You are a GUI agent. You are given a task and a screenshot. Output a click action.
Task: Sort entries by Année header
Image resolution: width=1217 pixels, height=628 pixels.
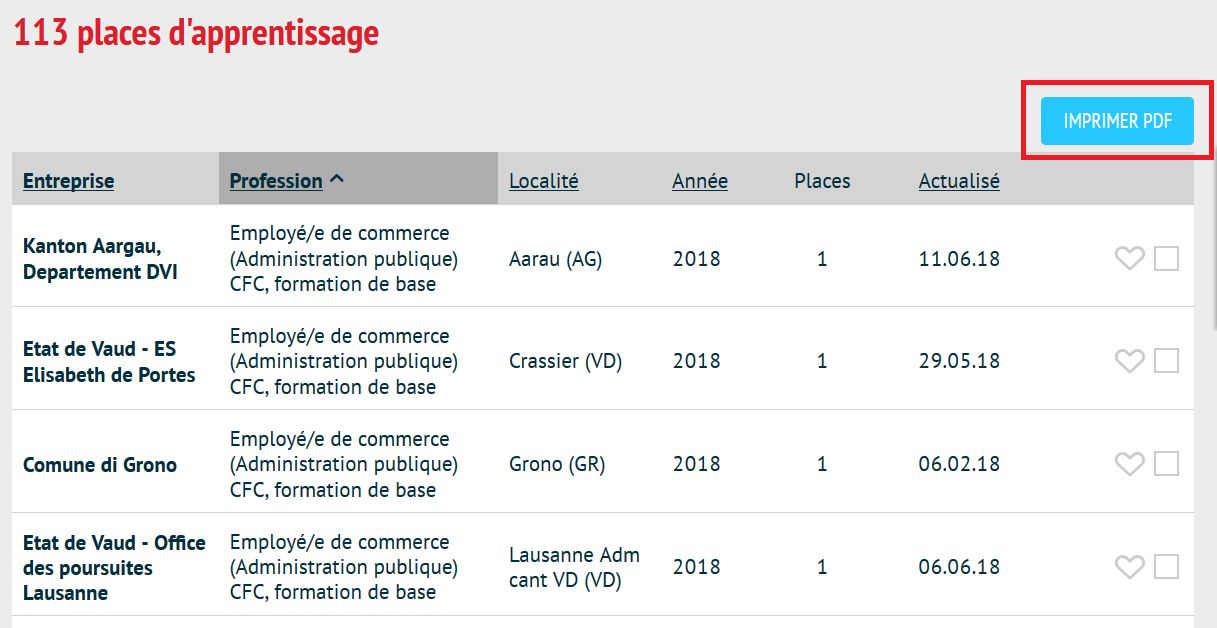pyautogui.click(x=700, y=181)
